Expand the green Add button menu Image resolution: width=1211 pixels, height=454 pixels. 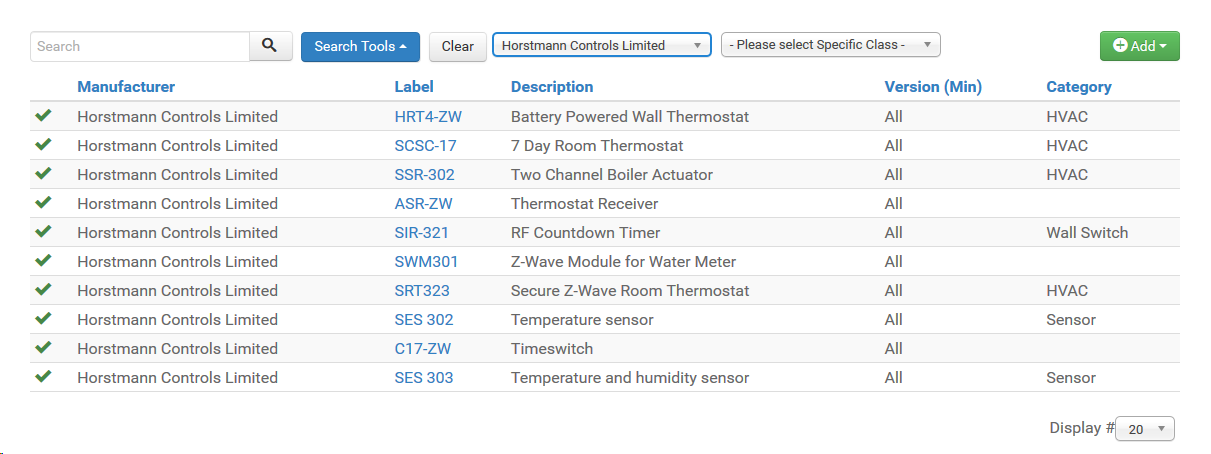coord(1140,46)
